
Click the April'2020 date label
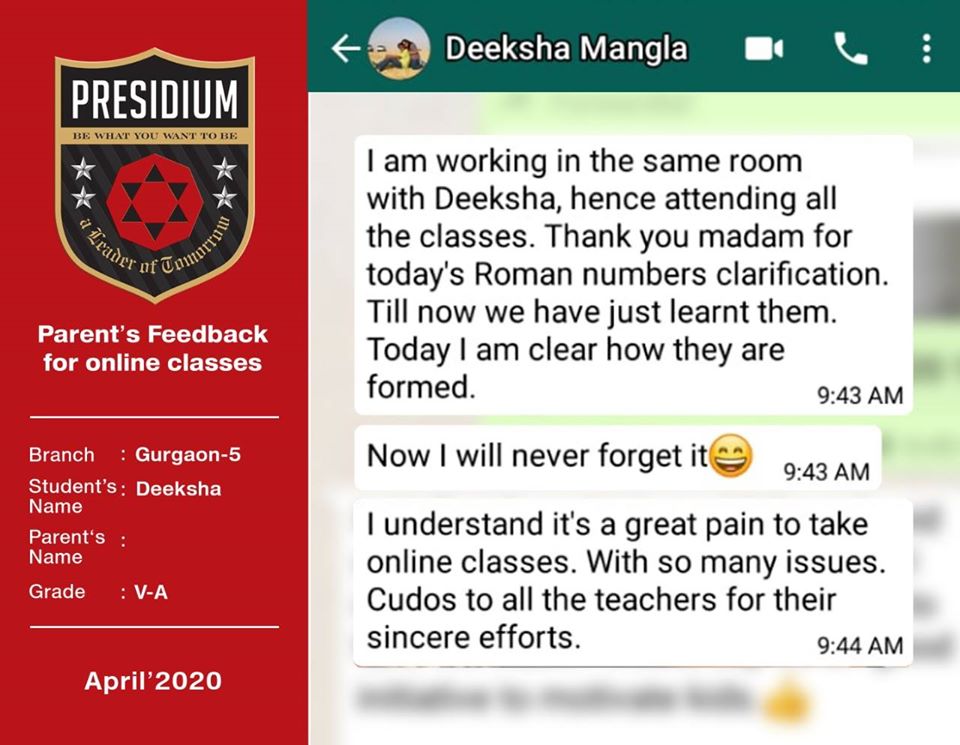[152, 681]
